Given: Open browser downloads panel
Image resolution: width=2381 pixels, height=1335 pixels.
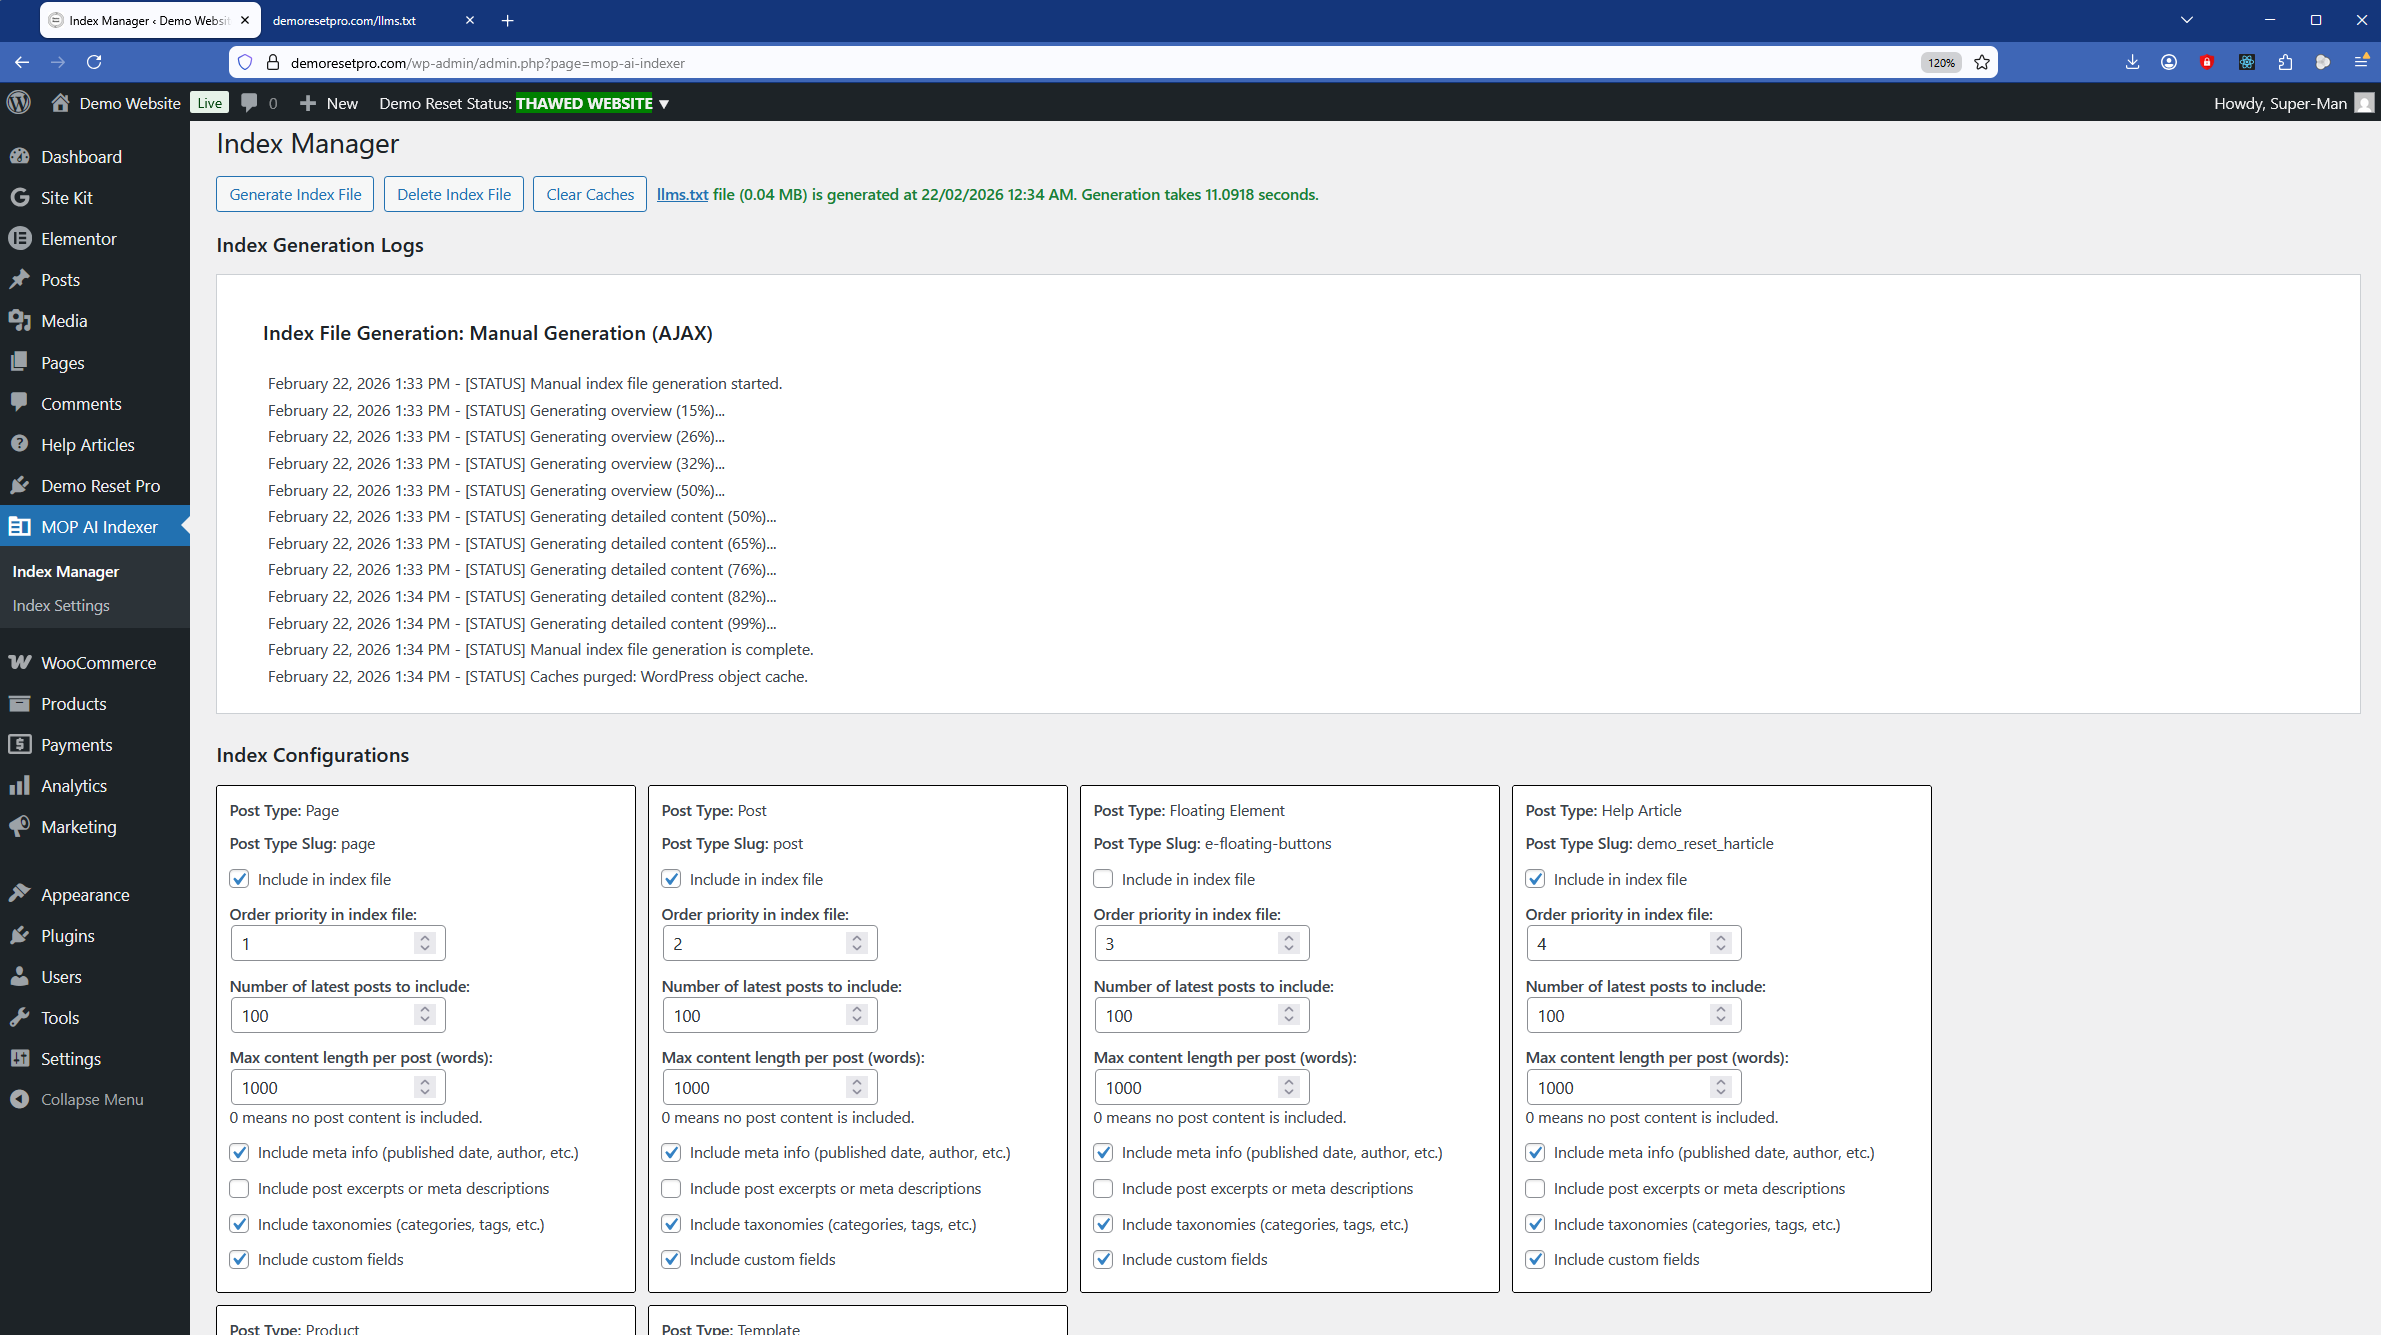Looking at the screenshot, I should (2132, 62).
